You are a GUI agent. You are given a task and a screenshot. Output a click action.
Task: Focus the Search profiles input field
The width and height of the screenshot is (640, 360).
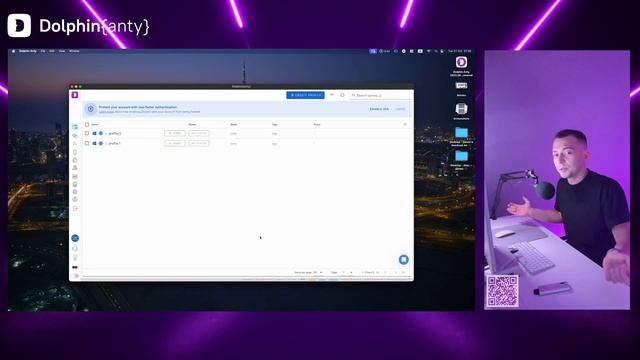(382, 95)
